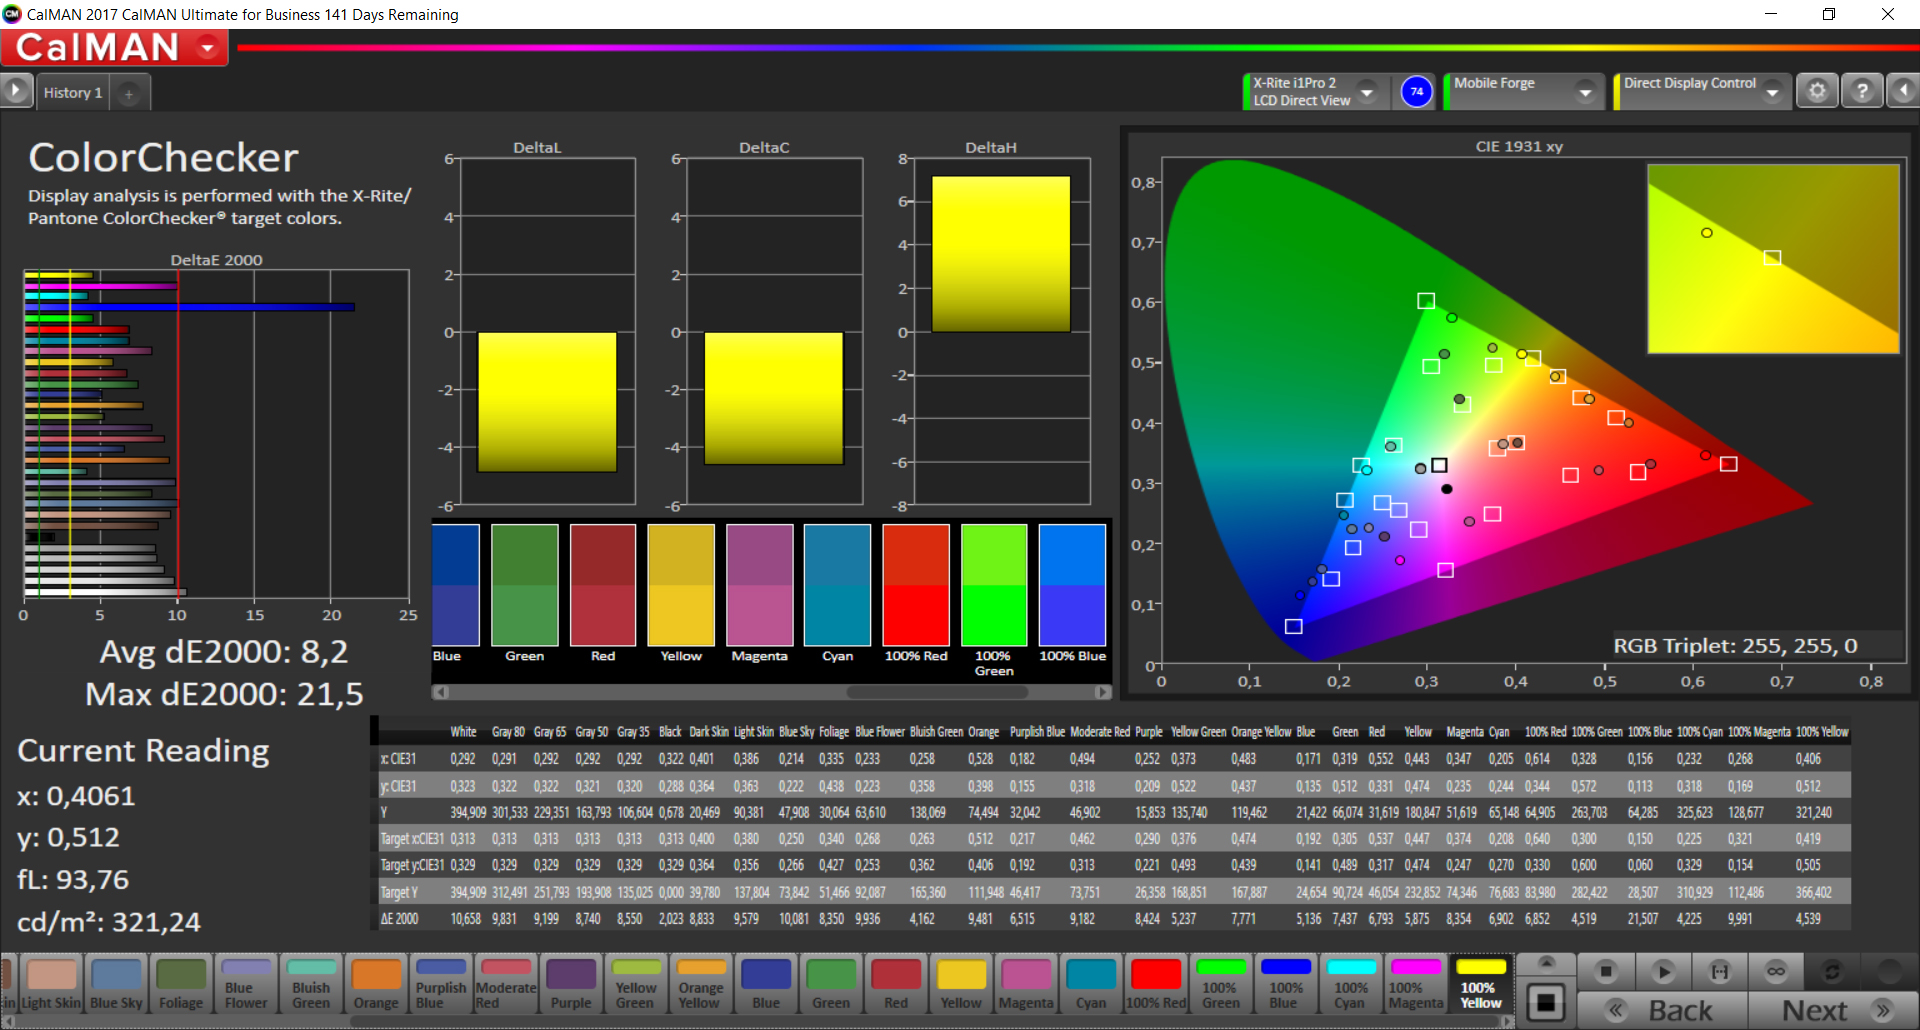Expand the pattern panel up arrow
Screen dimensions: 1920x1030
(x=1546, y=963)
